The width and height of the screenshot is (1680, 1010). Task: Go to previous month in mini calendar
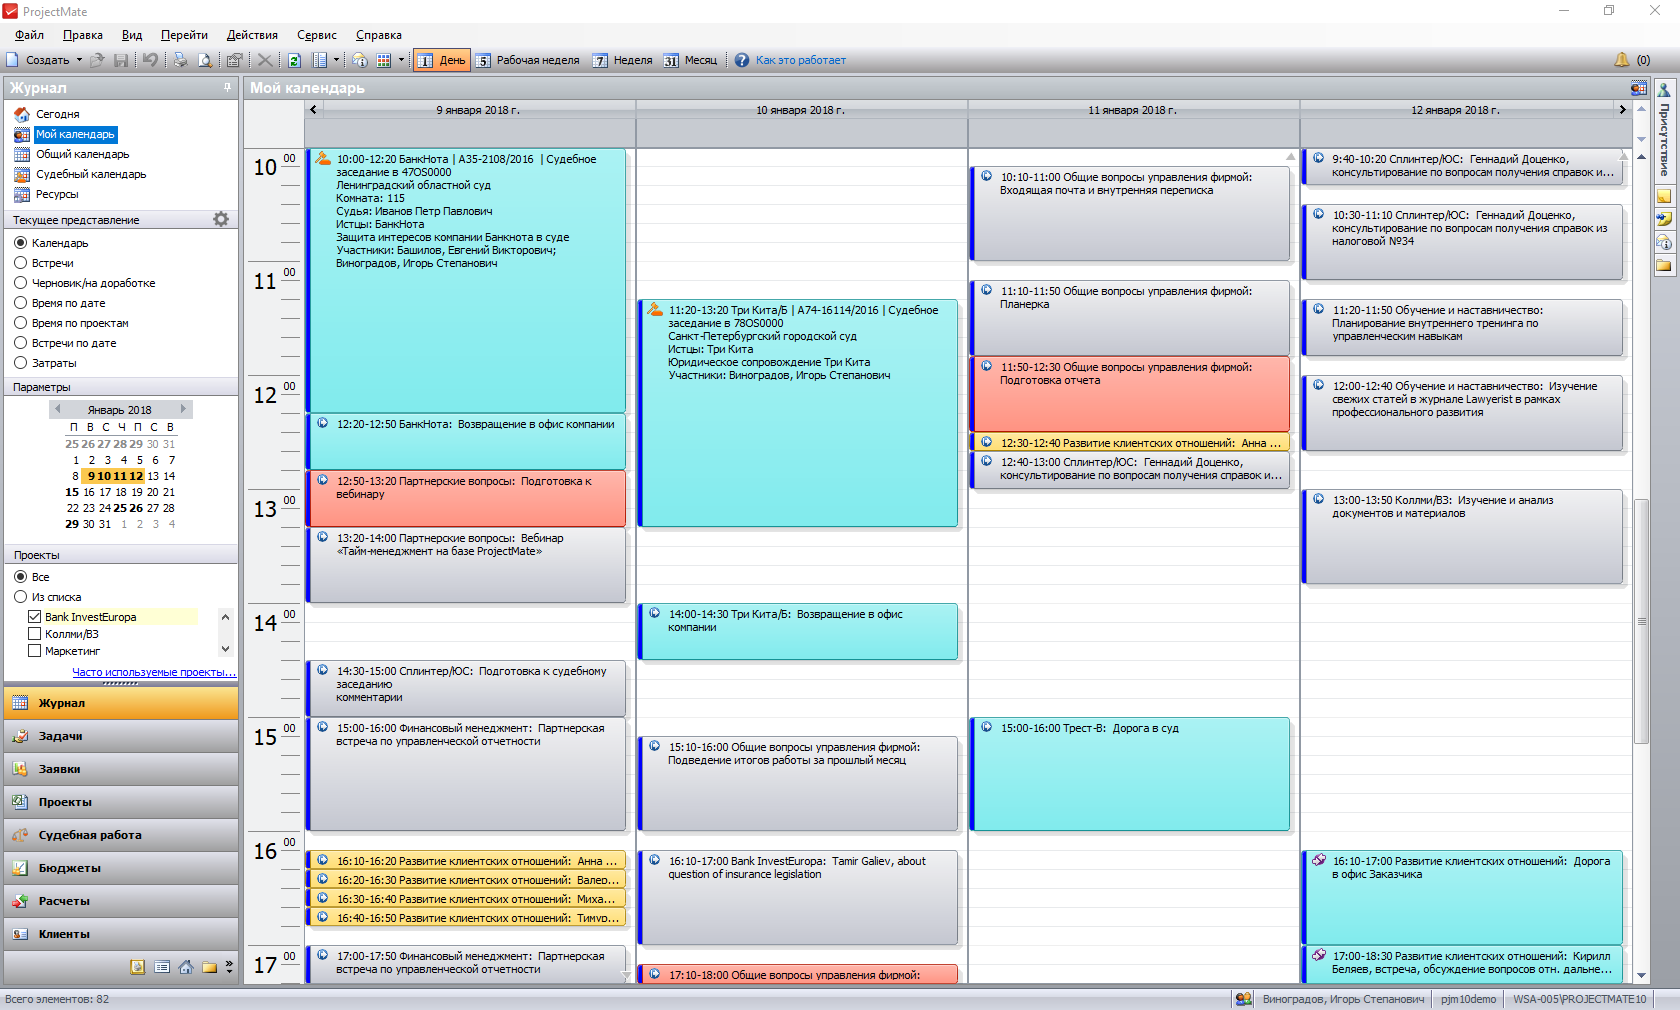pos(58,409)
